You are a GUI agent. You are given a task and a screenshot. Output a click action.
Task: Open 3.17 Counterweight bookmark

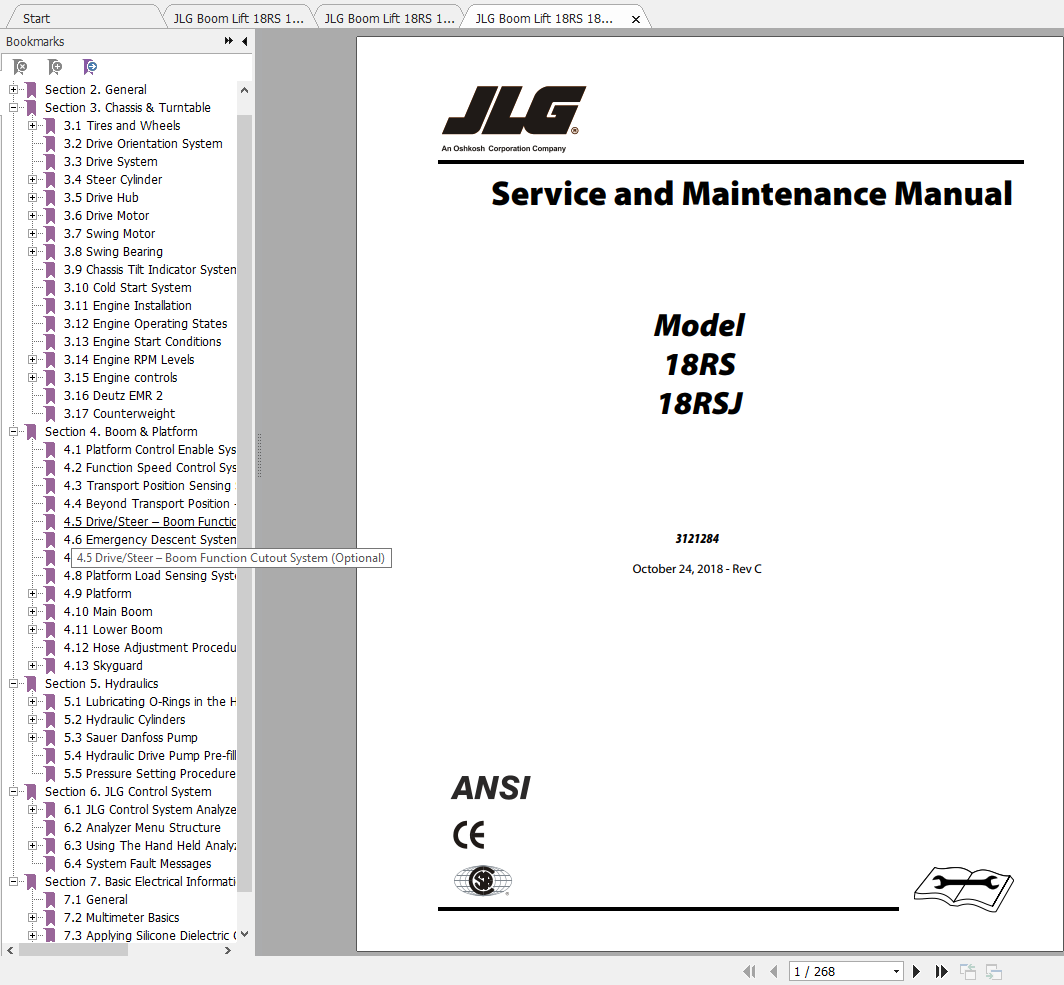[x=119, y=413]
